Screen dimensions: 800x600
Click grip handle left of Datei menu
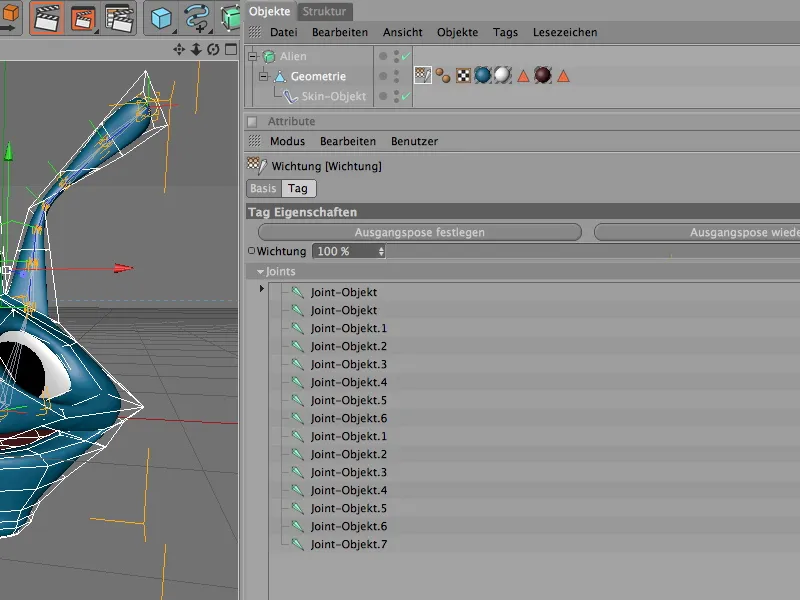pos(255,32)
